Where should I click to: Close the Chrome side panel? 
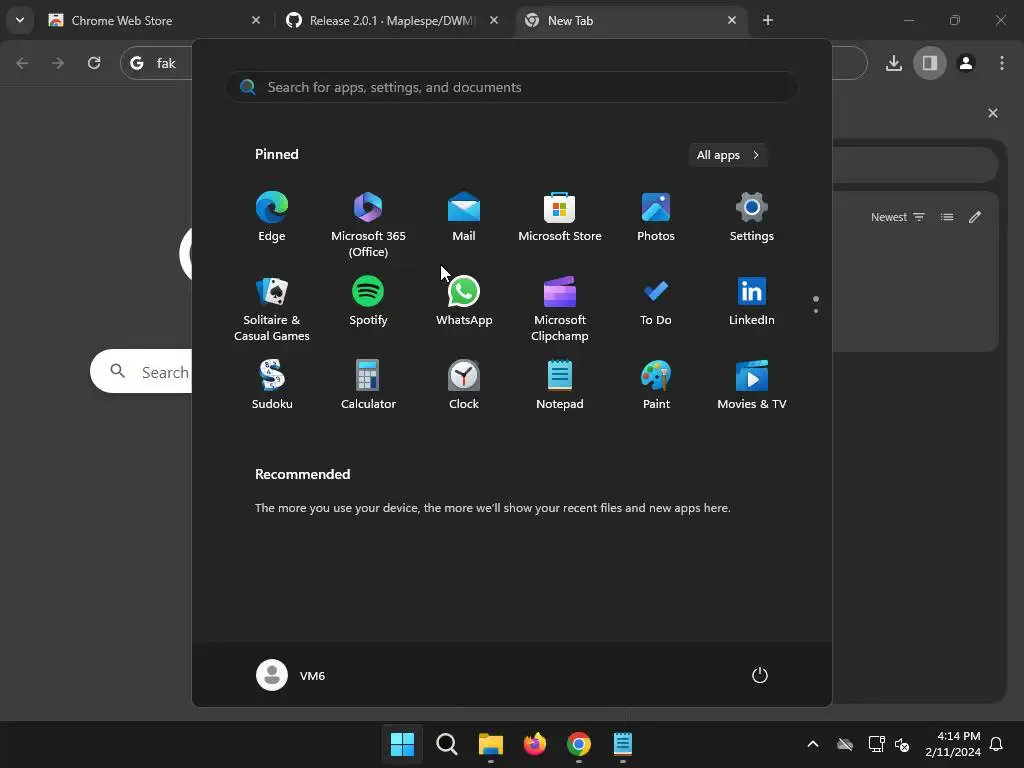993,113
